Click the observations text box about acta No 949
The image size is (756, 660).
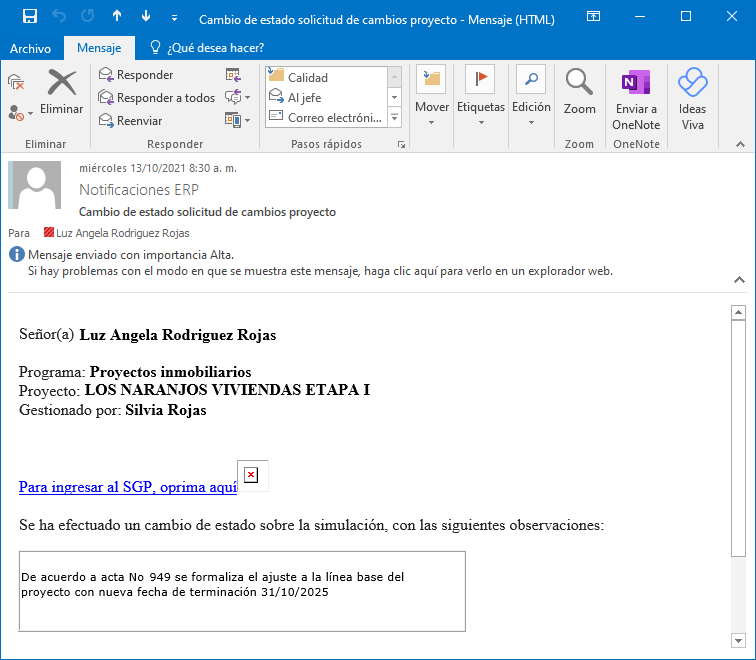point(242,591)
